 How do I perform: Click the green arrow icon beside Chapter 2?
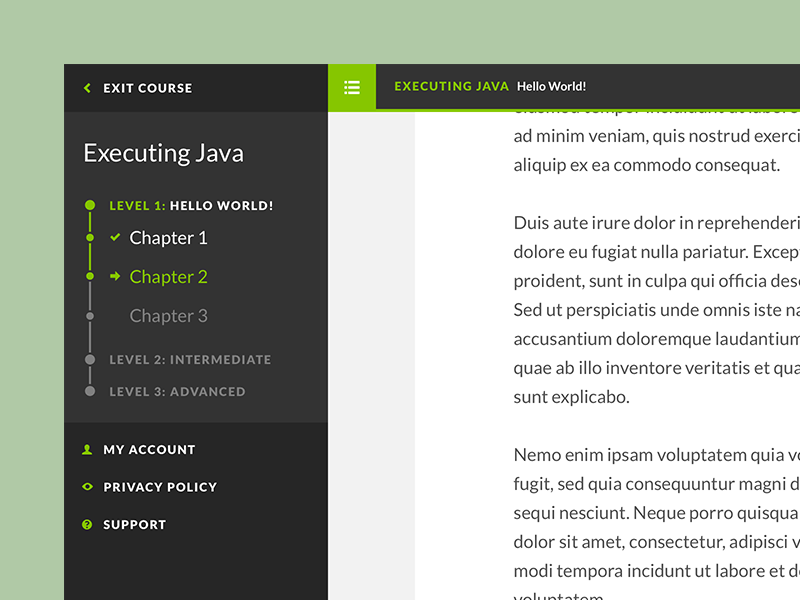tap(115, 276)
